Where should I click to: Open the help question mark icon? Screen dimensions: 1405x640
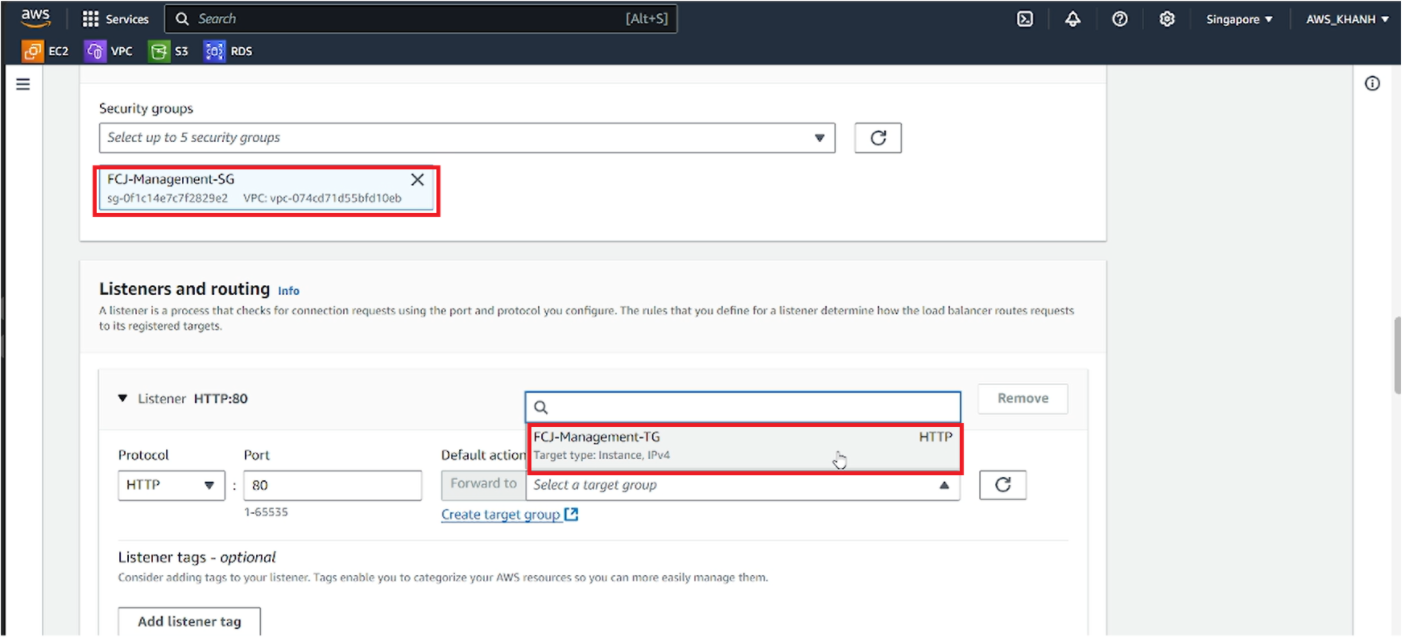tap(1120, 19)
